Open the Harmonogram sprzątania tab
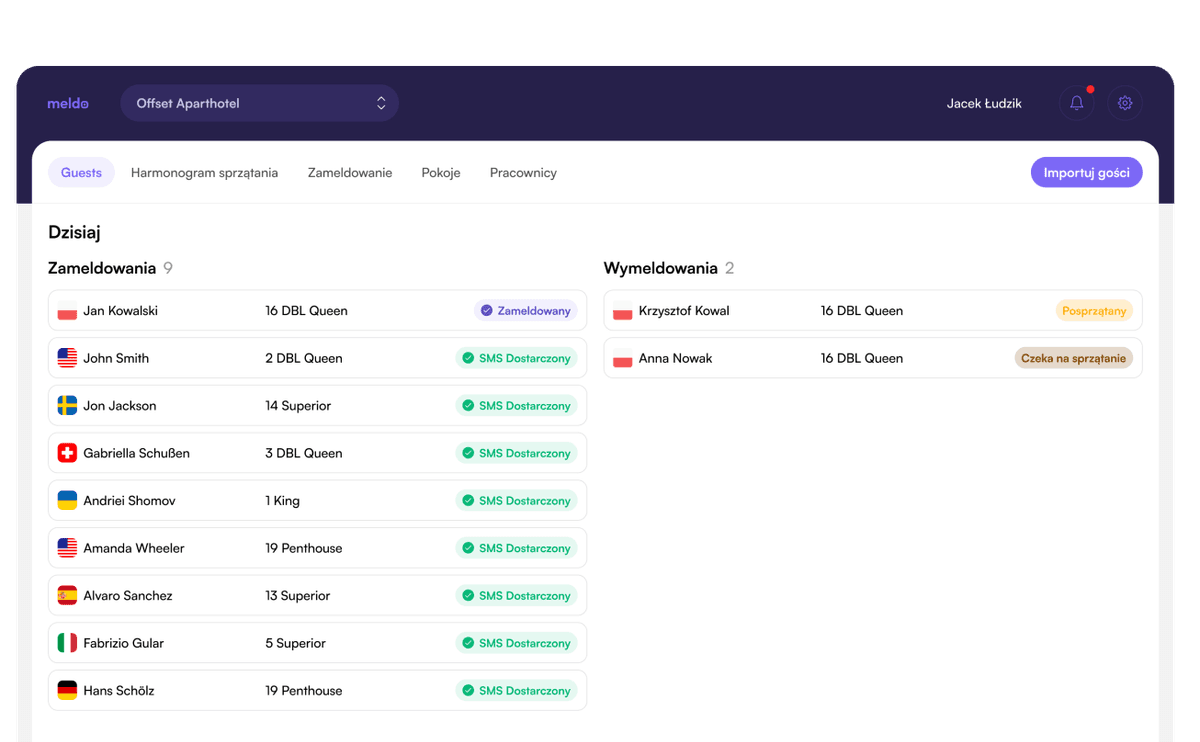This screenshot has width=1200, height=742. (x=204, y=172)
